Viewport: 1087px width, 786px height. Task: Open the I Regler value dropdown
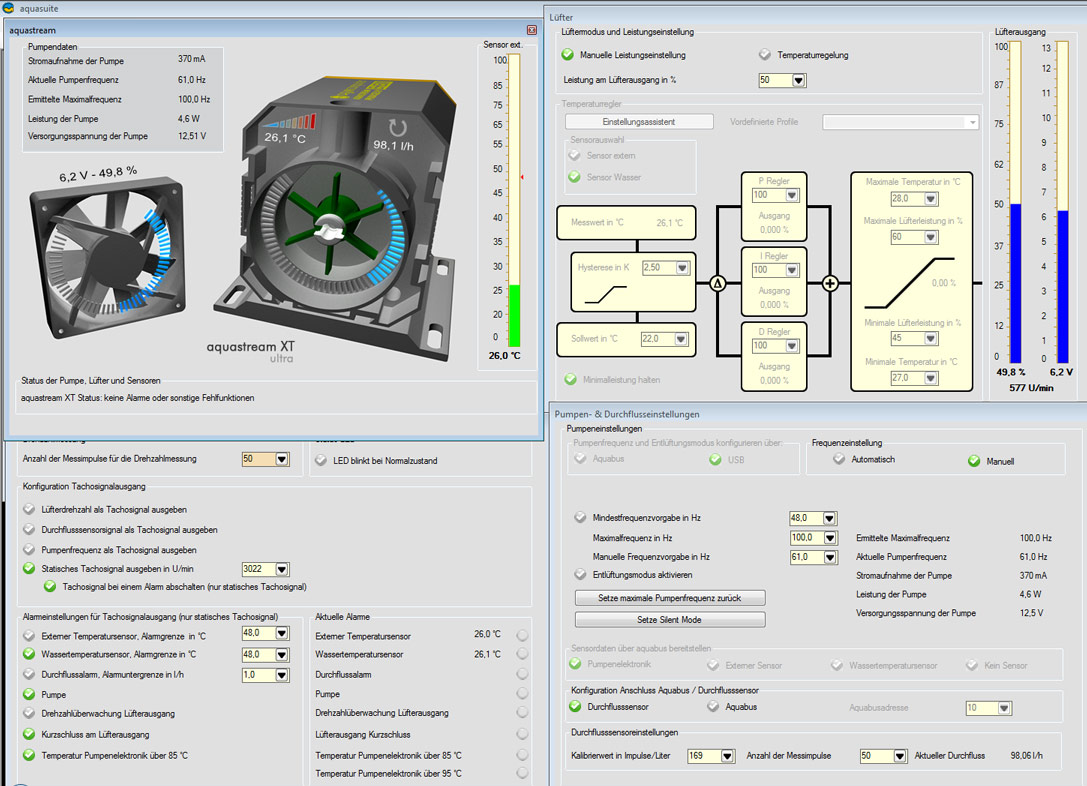point(792,270)
